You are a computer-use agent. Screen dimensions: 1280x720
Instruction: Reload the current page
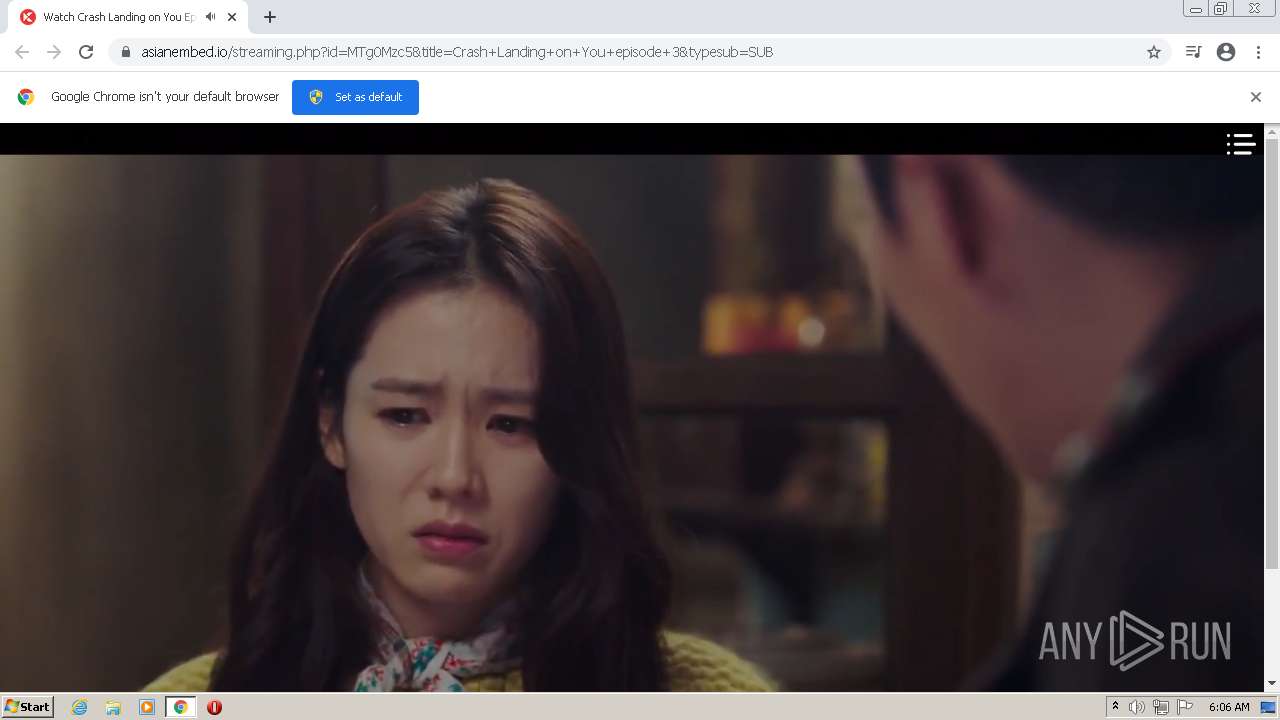click(x=86, y=52)
